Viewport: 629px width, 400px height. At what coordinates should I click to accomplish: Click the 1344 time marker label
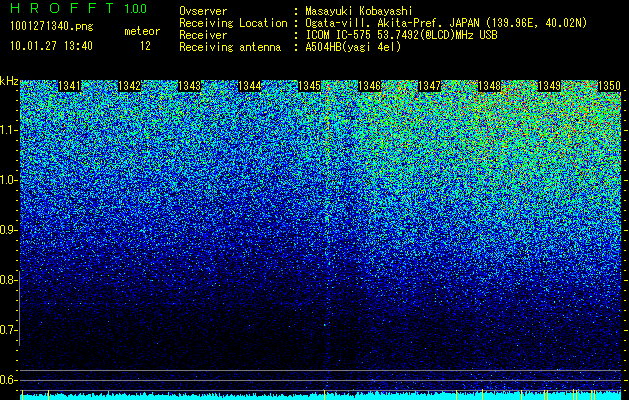250,86
